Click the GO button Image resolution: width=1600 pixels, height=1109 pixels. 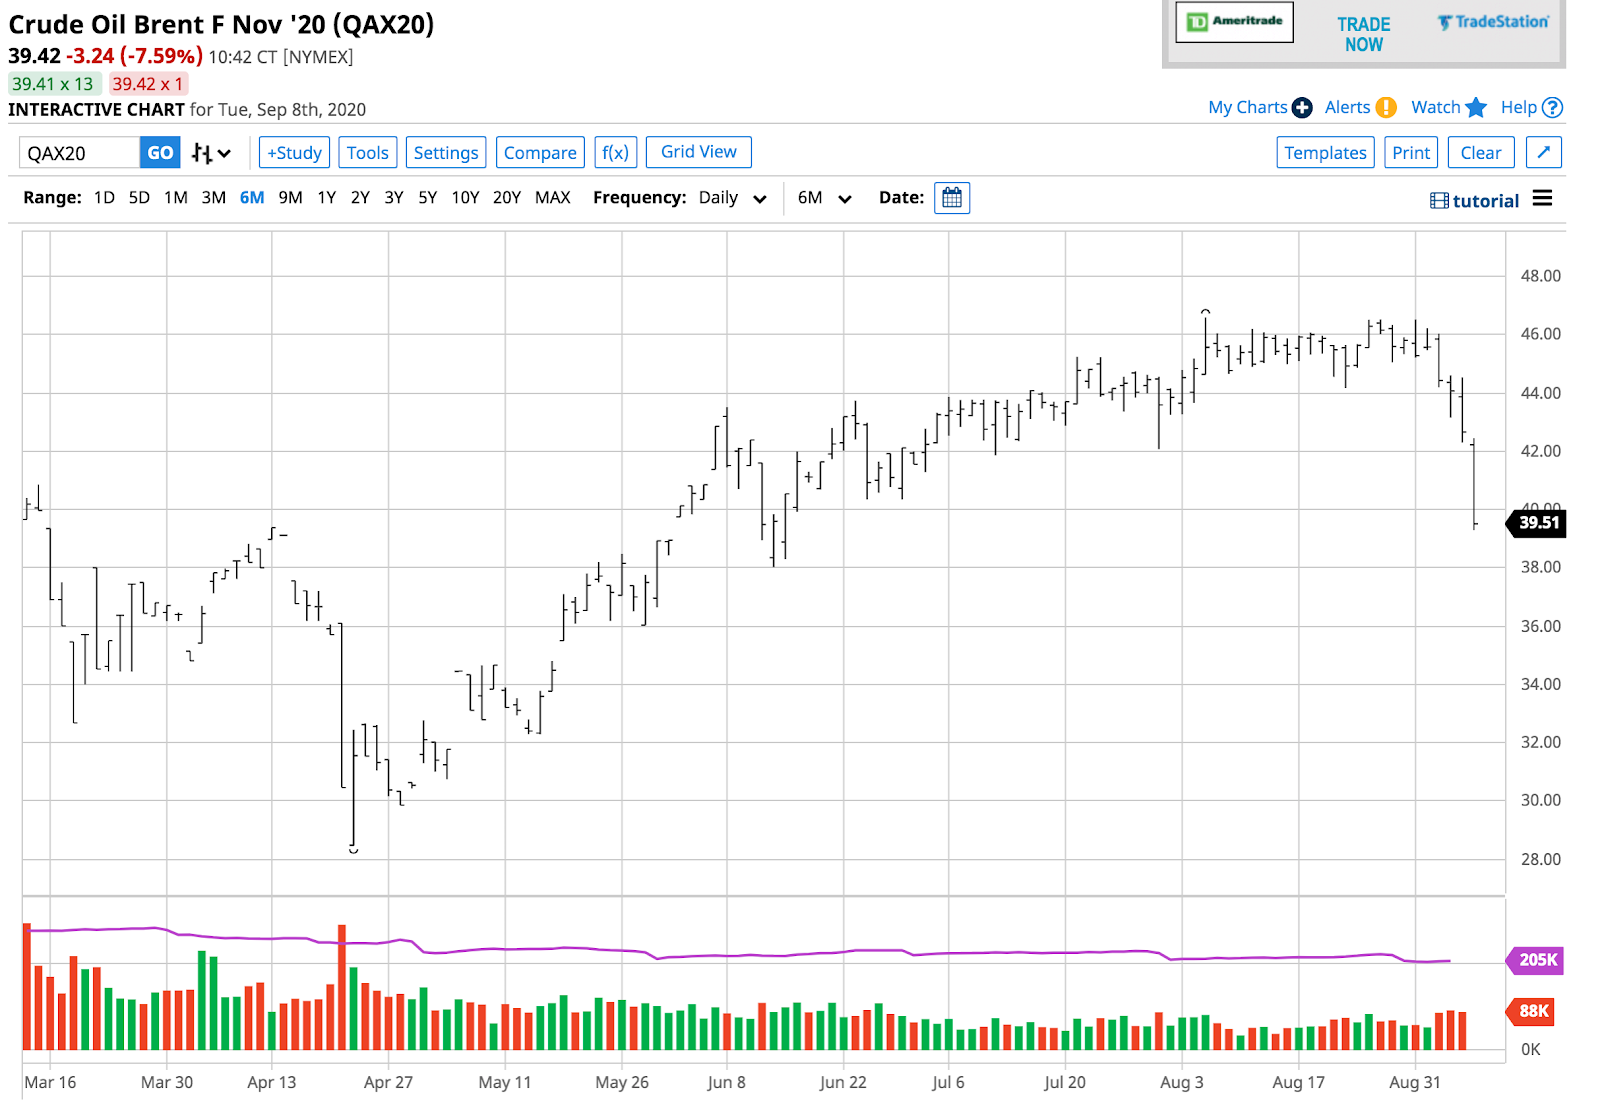click(x=160, y=153)
